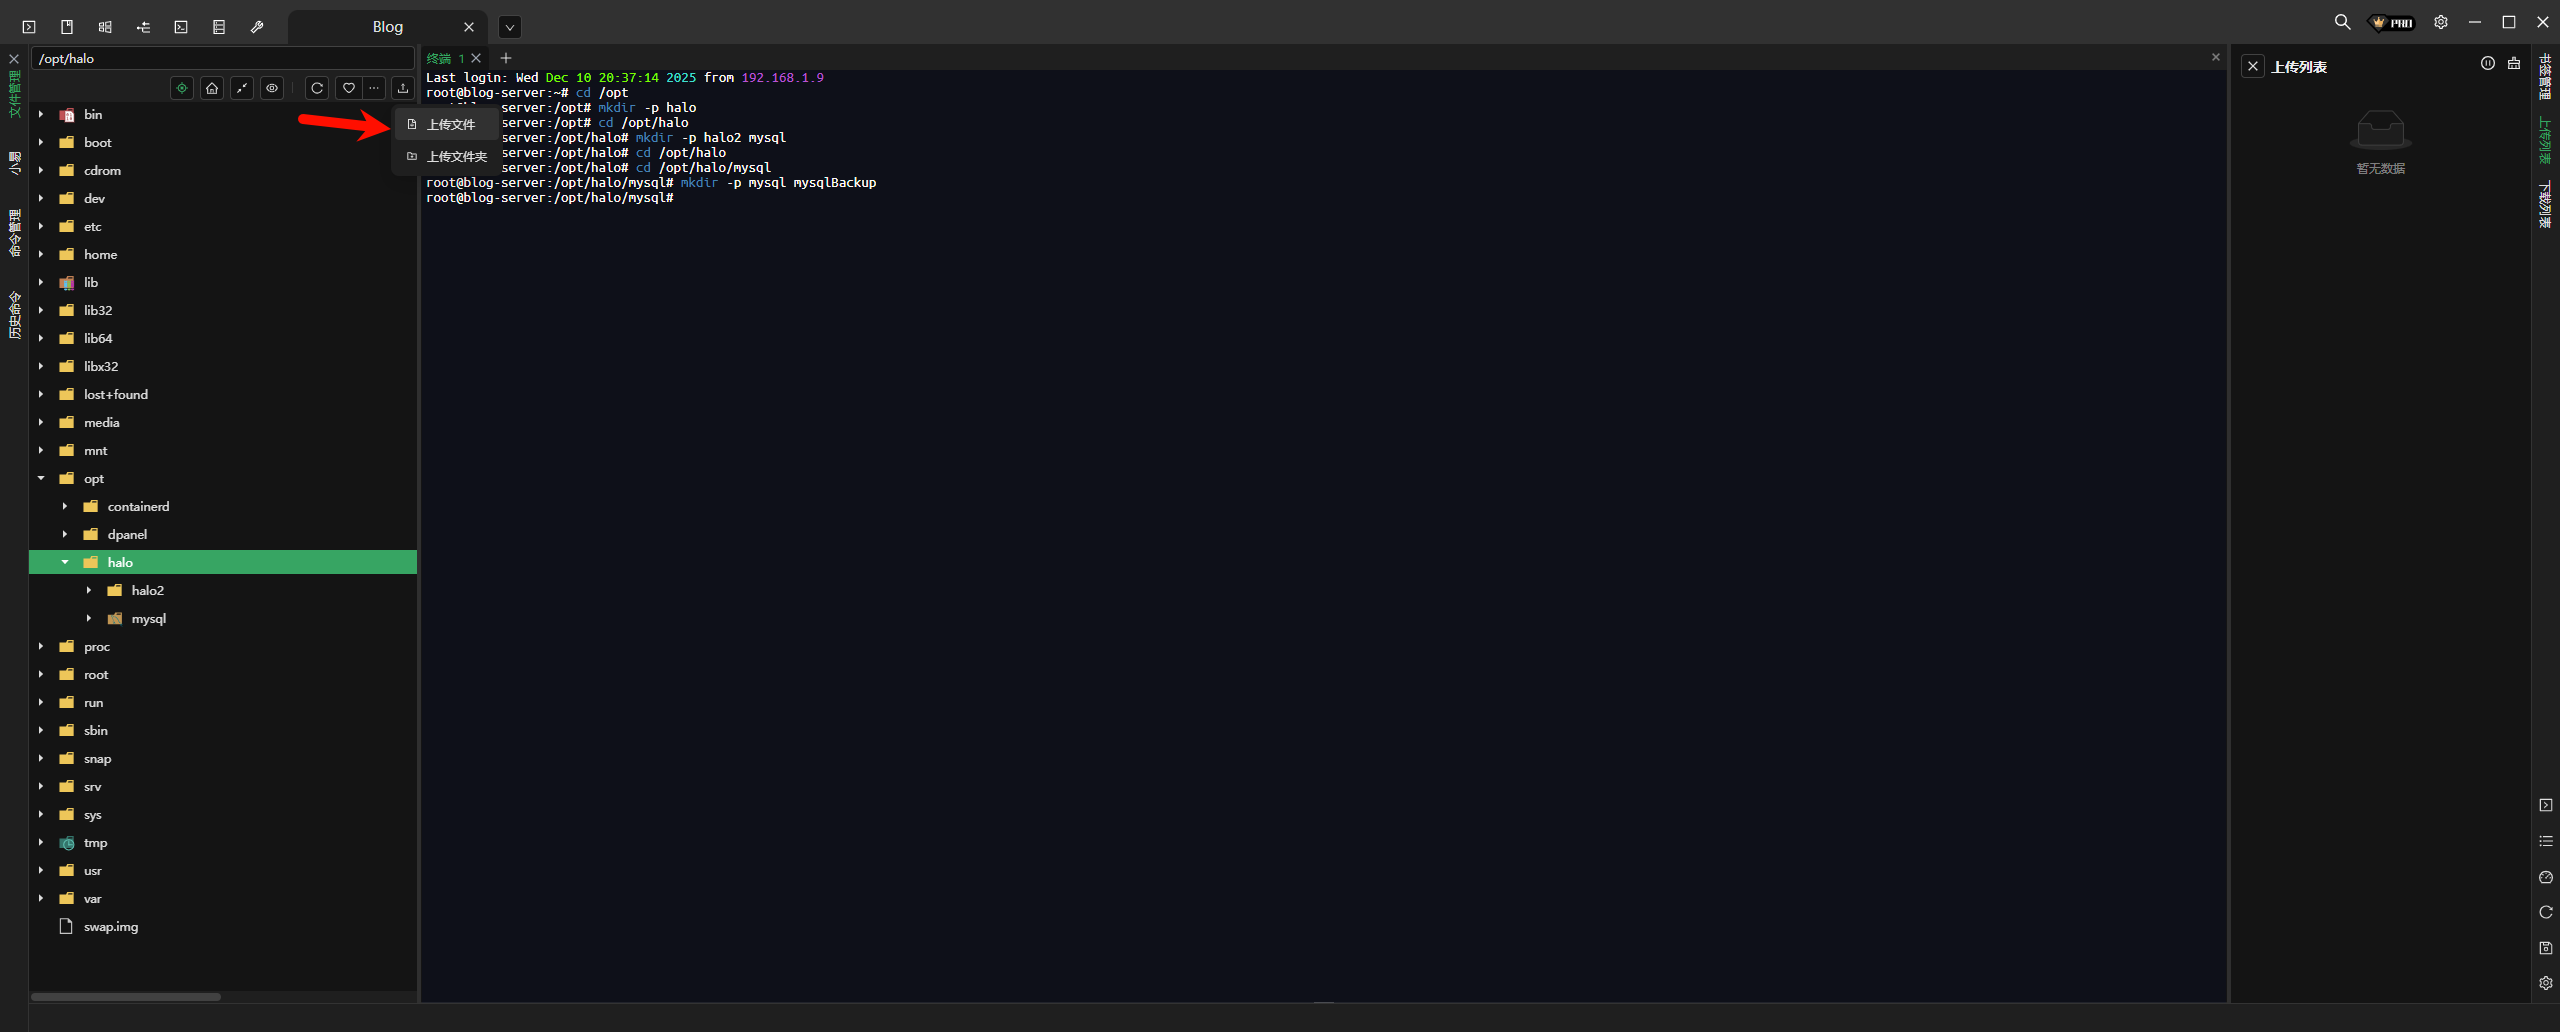
Task: Open the search magnifier in title bar
Action: click(x=2342, y=22)
